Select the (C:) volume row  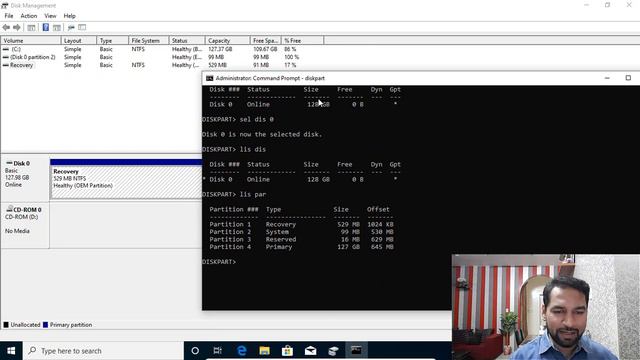tap(163, 49)
